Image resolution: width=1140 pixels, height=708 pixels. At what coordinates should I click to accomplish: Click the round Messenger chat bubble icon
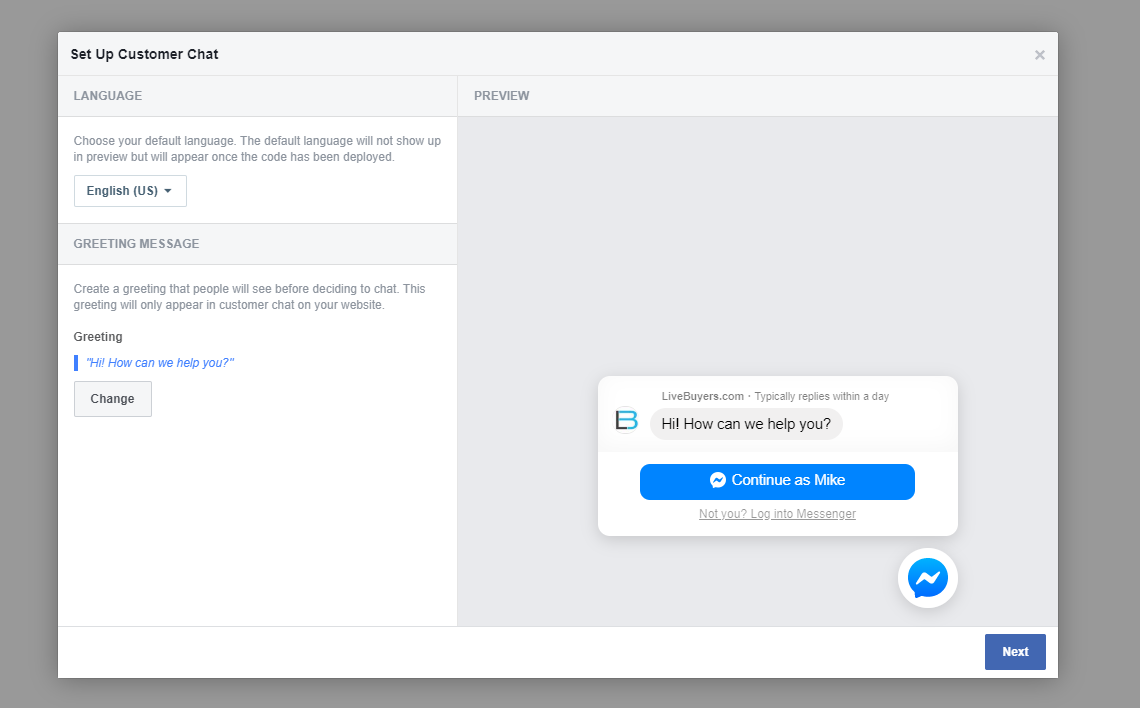tap(928, 578)
